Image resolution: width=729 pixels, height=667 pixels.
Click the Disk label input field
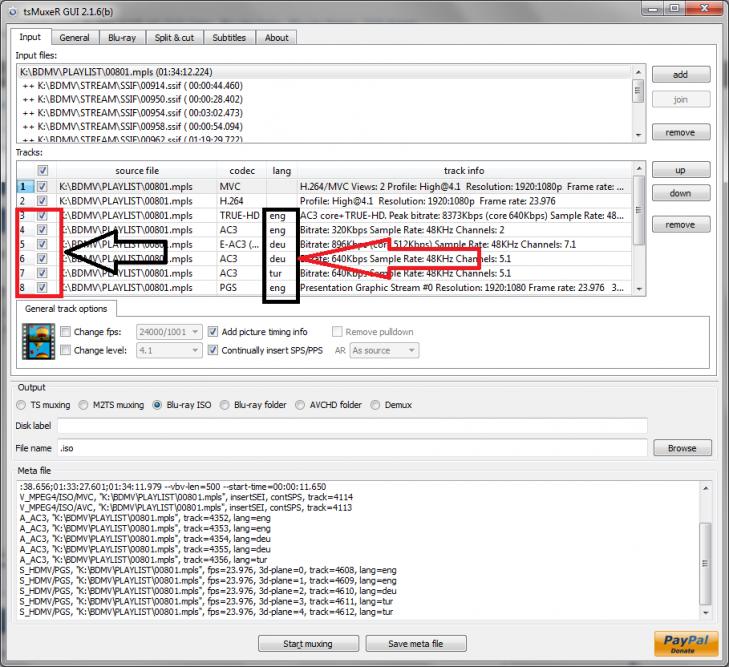point(351,426)
